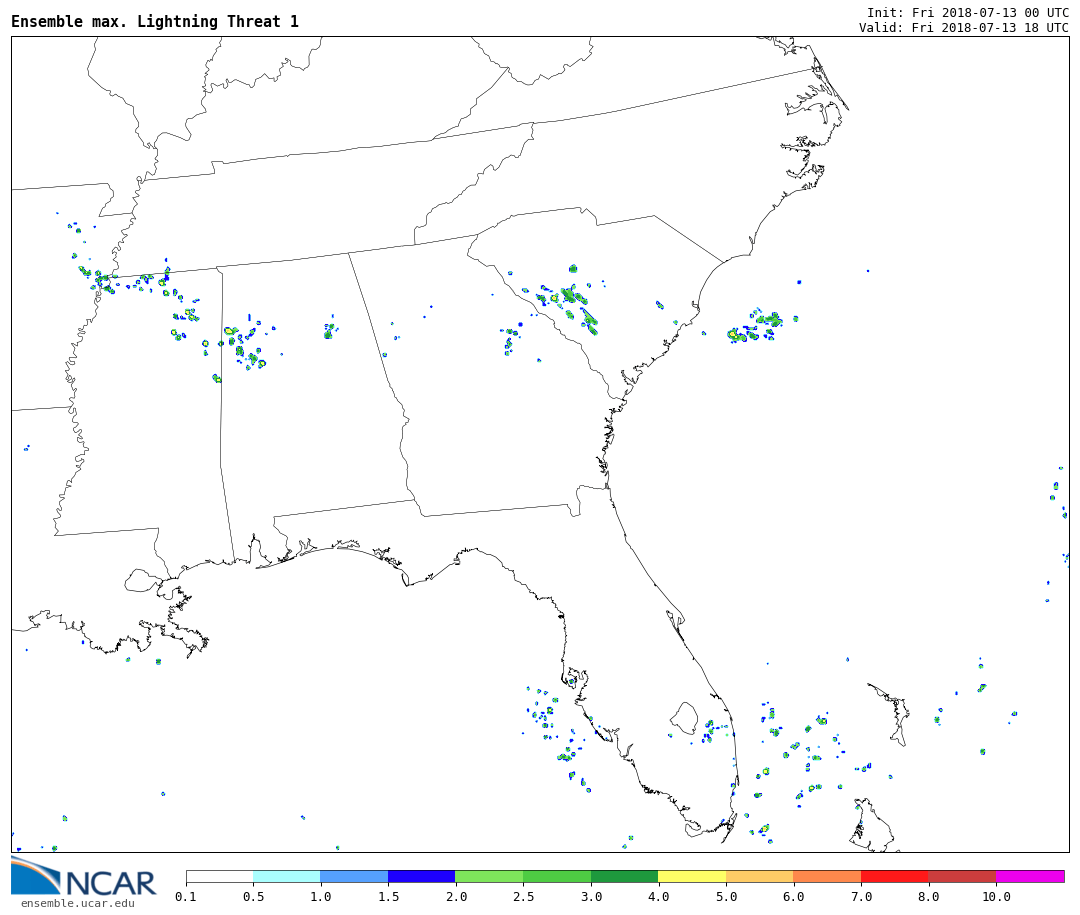Viewport: 1080px width, 915px height.
Task: Pick the white 0.1–0.5 colorbar swatch
Action: pyautogui.click(x=219, y=876)
